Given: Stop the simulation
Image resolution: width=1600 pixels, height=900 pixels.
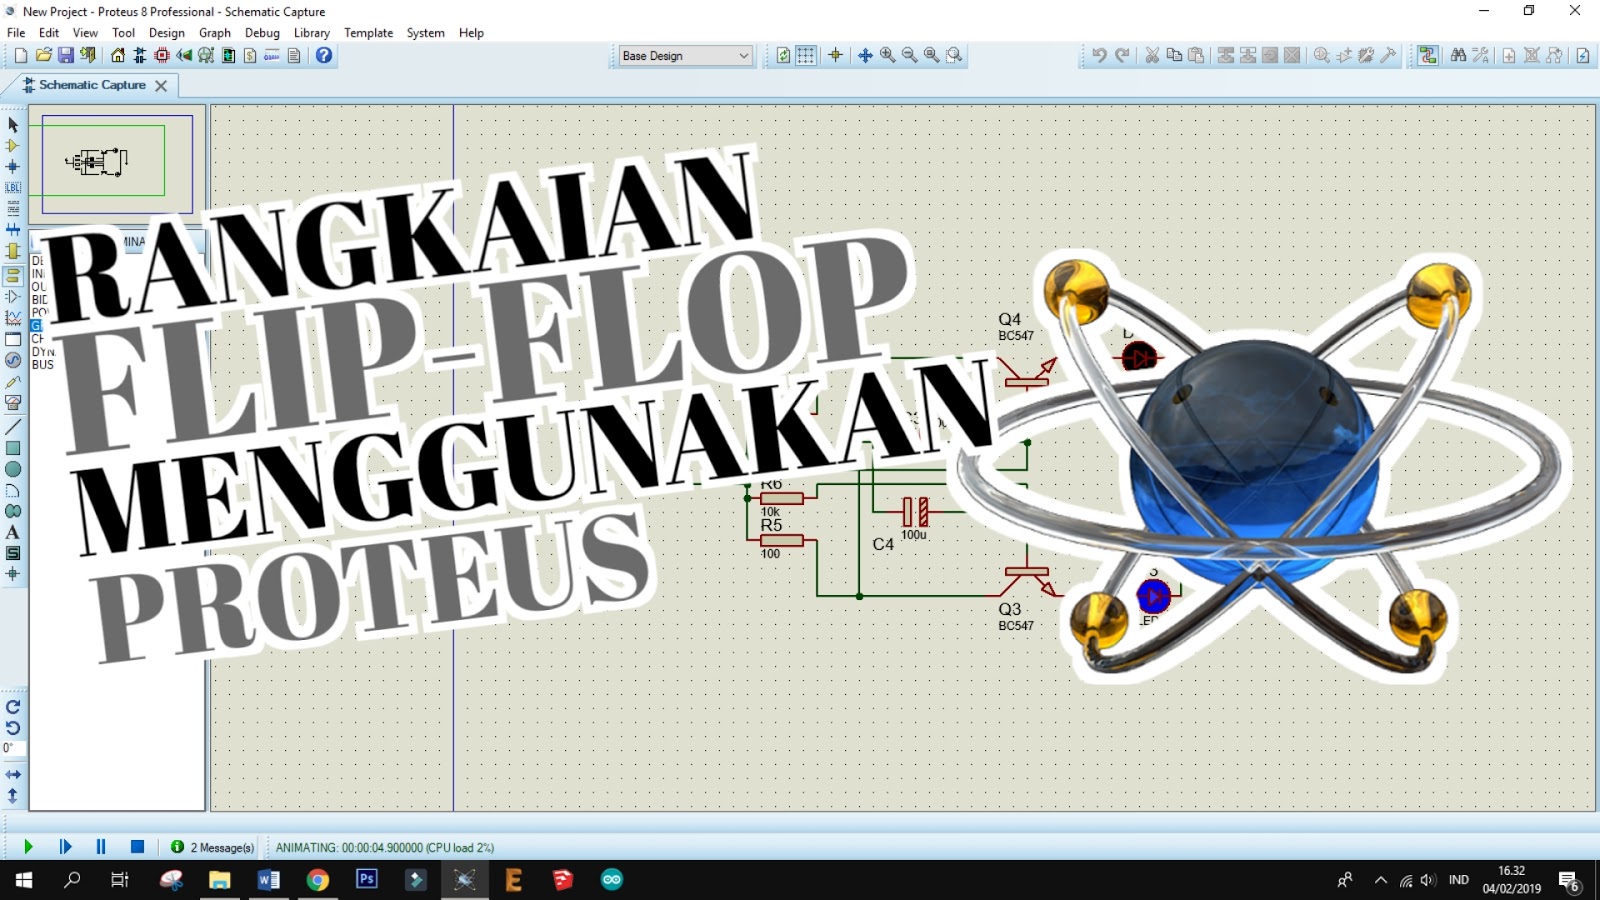Looking at the screenshot, I should tap(138, 847).
